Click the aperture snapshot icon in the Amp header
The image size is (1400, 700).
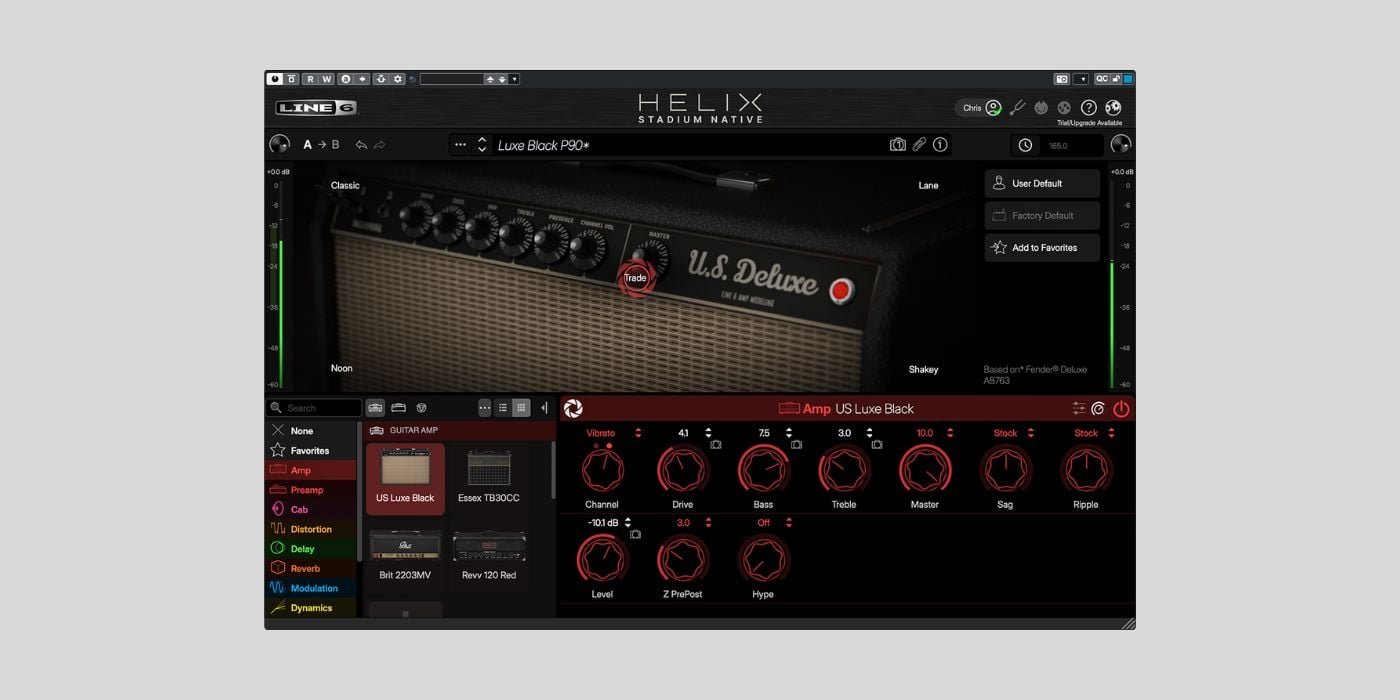[x=573, y=408]
